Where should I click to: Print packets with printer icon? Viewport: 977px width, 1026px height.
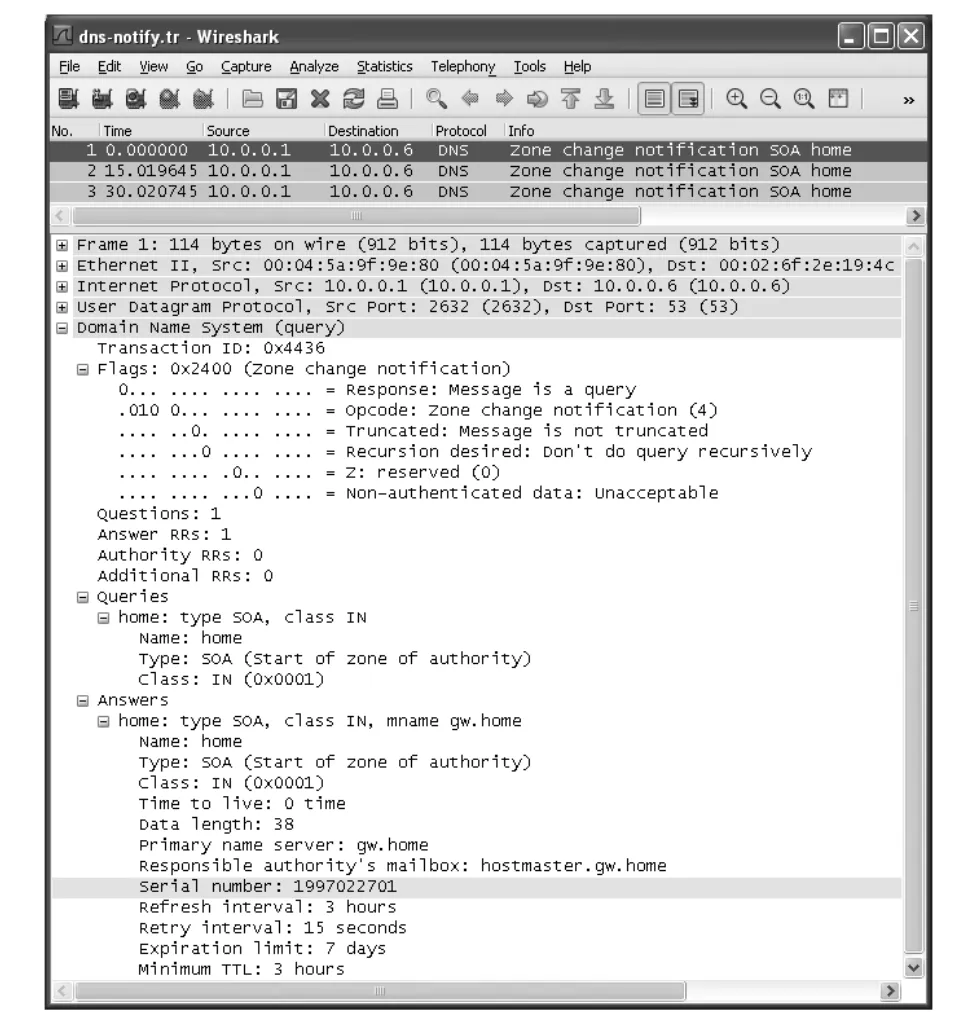(387, 99)
